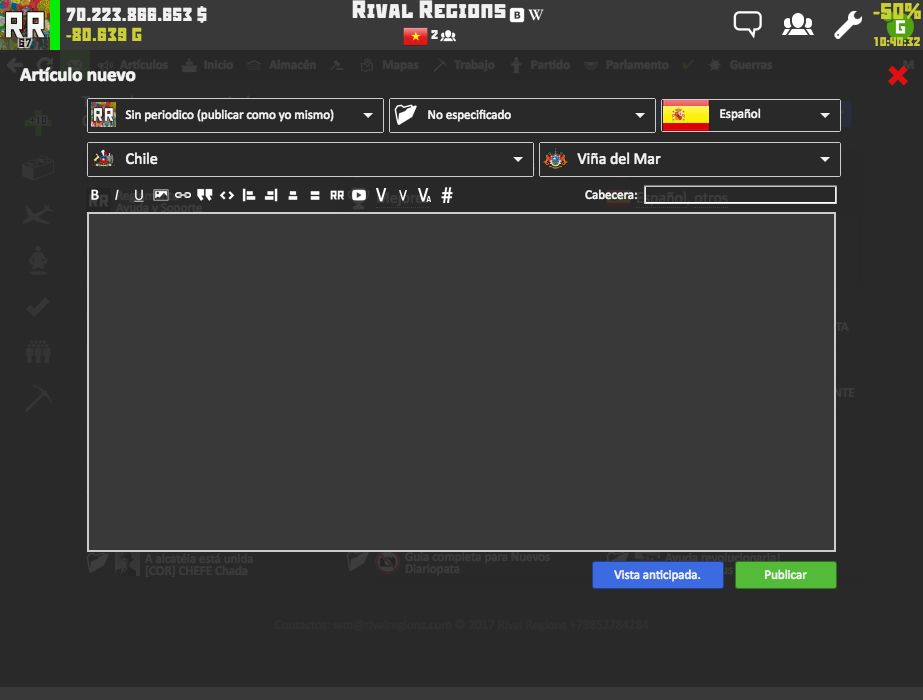The width and height of the screenshot is (923, 700).
Task: Open the chat speech bubble icon
Action: [747, 24]
